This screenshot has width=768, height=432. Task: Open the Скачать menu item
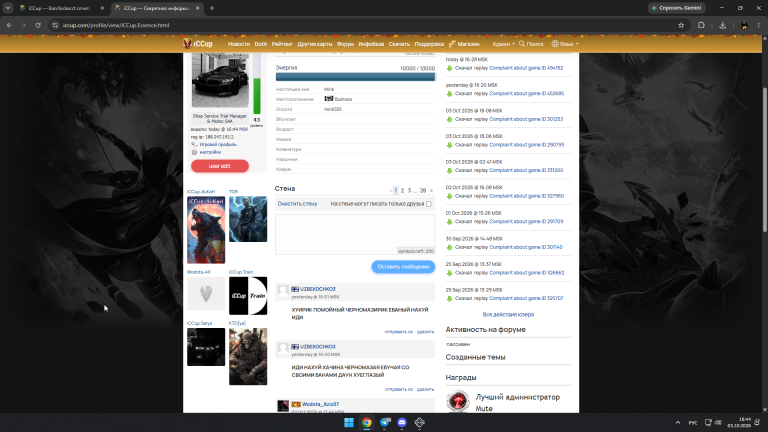399,44
